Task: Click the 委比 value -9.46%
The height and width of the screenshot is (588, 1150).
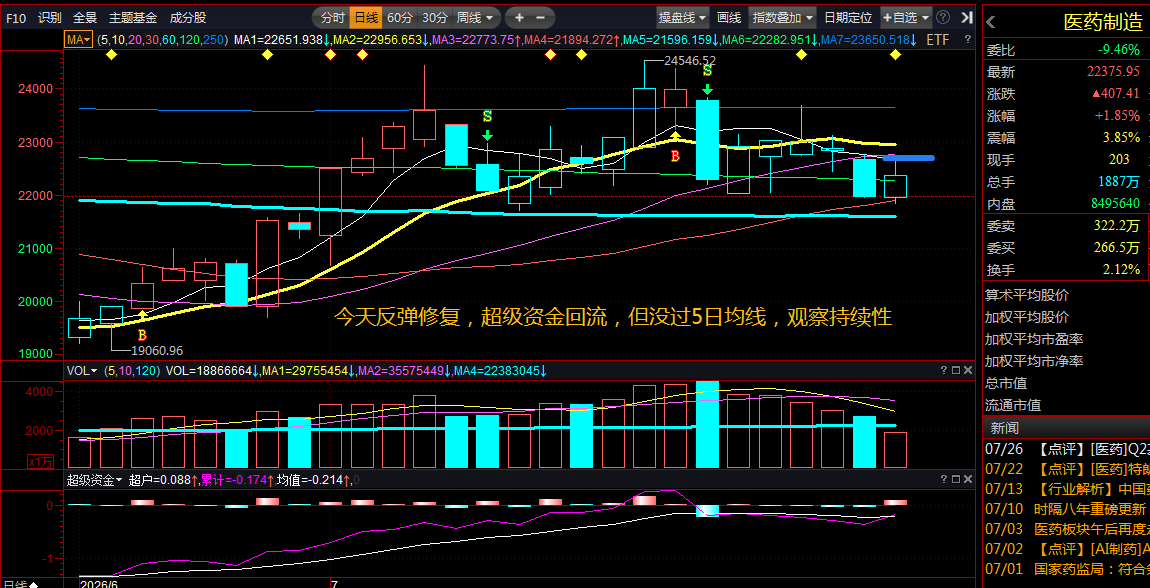Action: [x=1118, y=50]
